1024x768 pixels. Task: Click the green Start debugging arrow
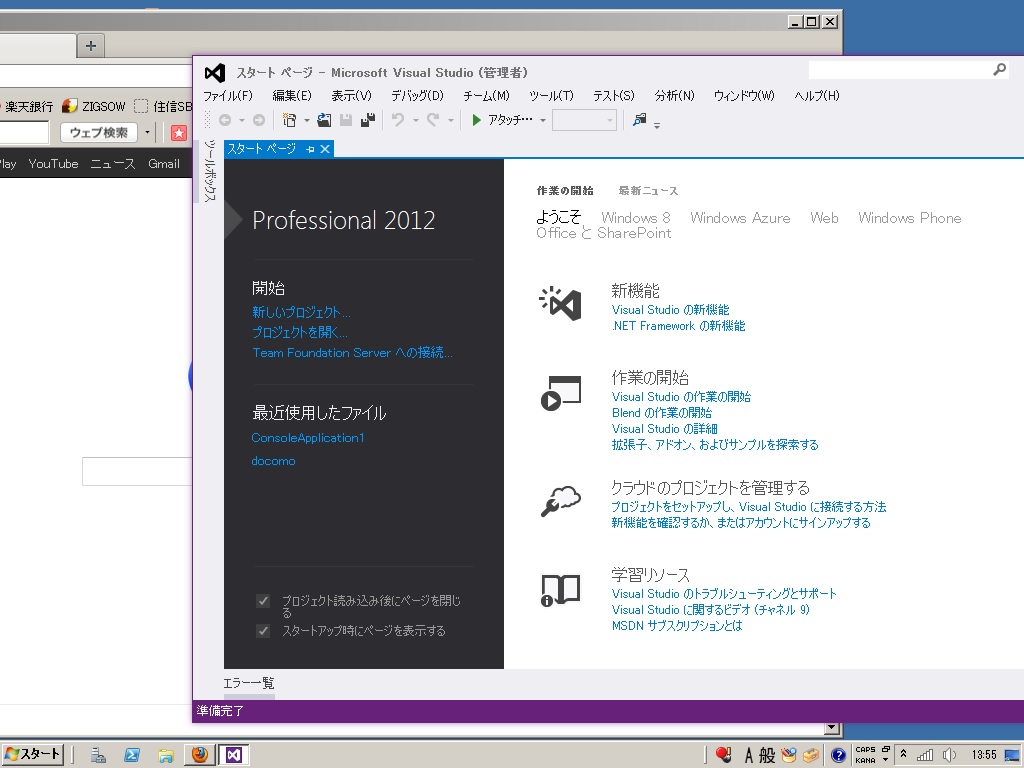[477, 120]
